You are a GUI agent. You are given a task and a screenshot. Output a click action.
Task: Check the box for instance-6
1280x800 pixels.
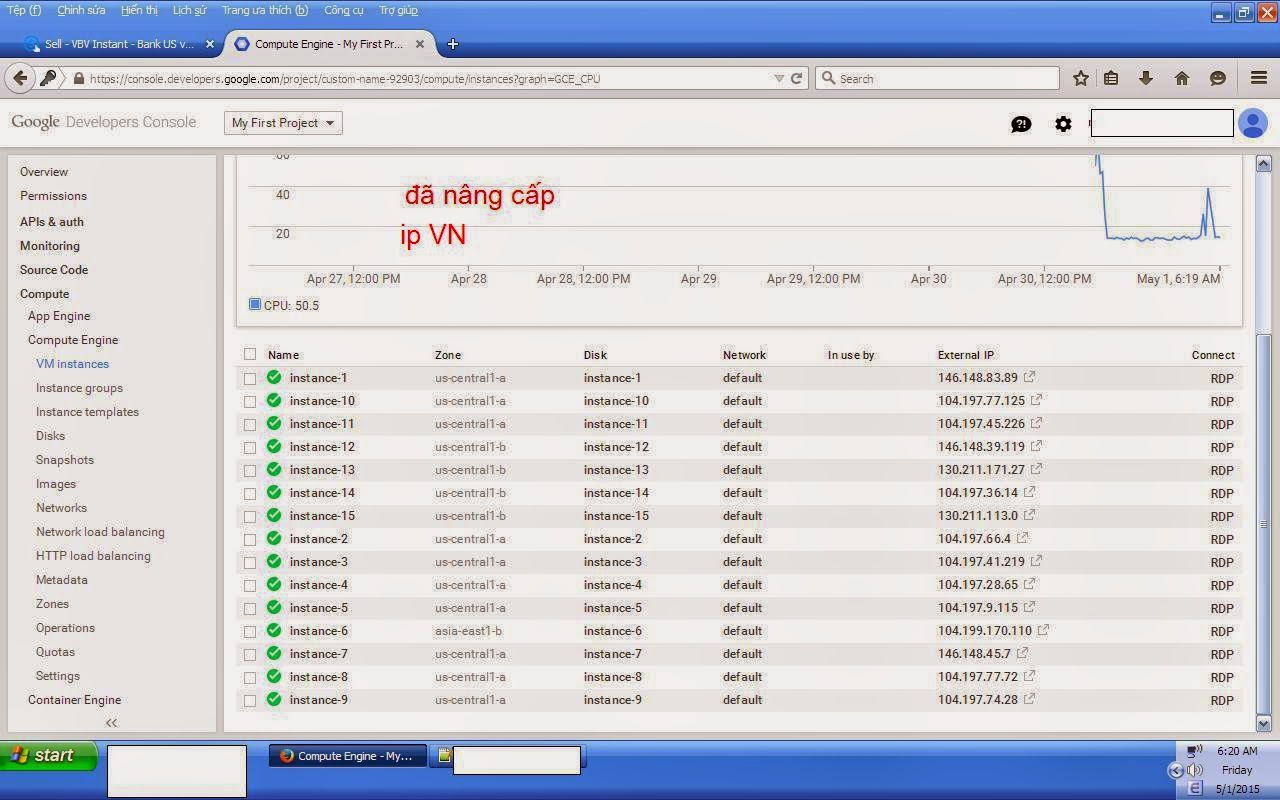pyautogui.click(x=250, y=631)
